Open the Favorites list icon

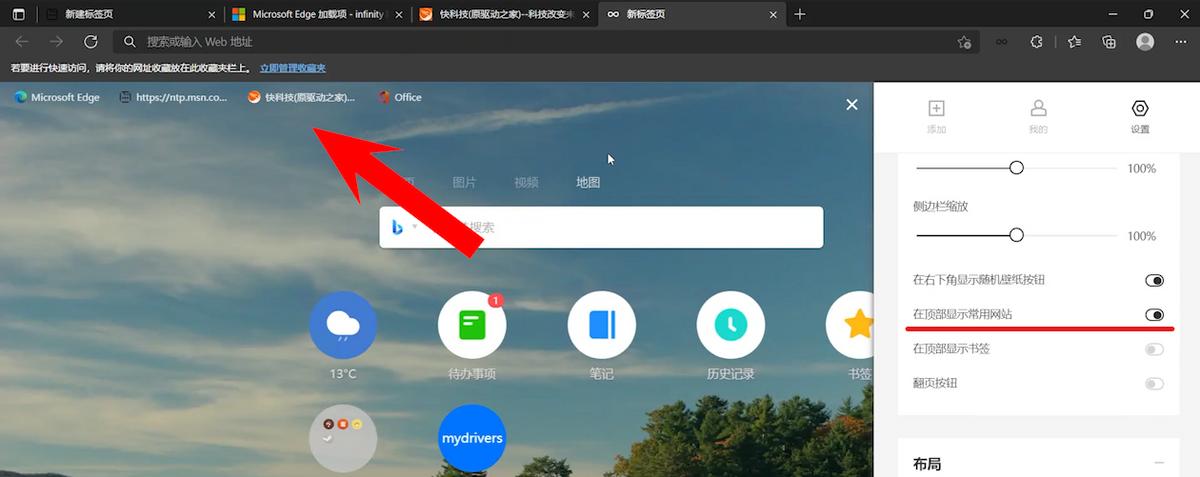coord(1074,42)
